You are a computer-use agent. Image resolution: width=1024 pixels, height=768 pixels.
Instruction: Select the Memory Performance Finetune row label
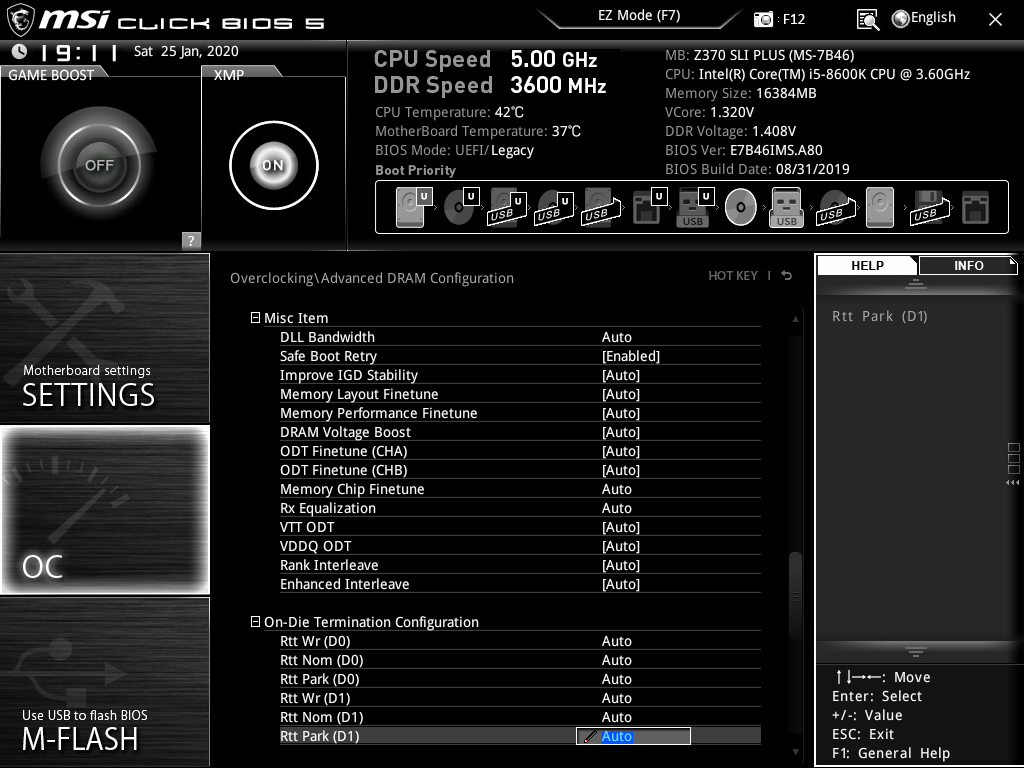(x=379, y=413)
